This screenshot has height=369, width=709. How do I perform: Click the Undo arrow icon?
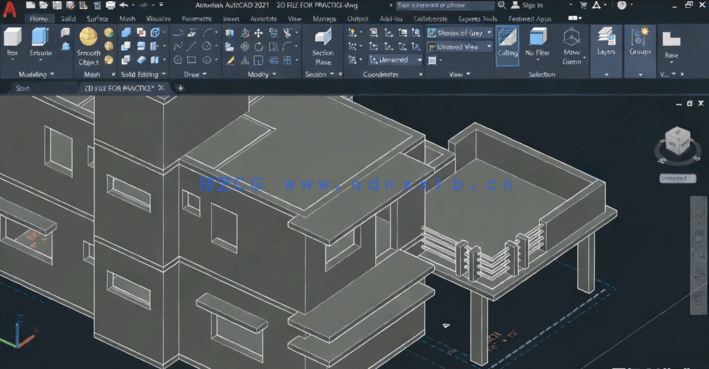point(123,5)
